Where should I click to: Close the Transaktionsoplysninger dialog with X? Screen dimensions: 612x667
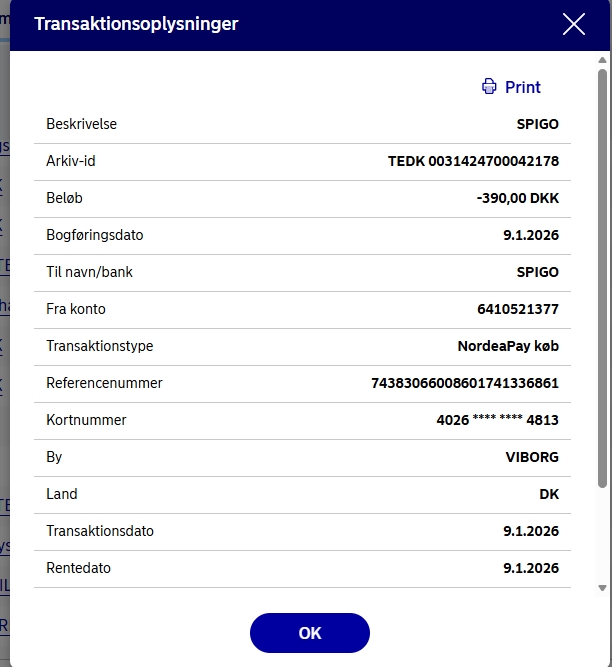coord(573,25)
